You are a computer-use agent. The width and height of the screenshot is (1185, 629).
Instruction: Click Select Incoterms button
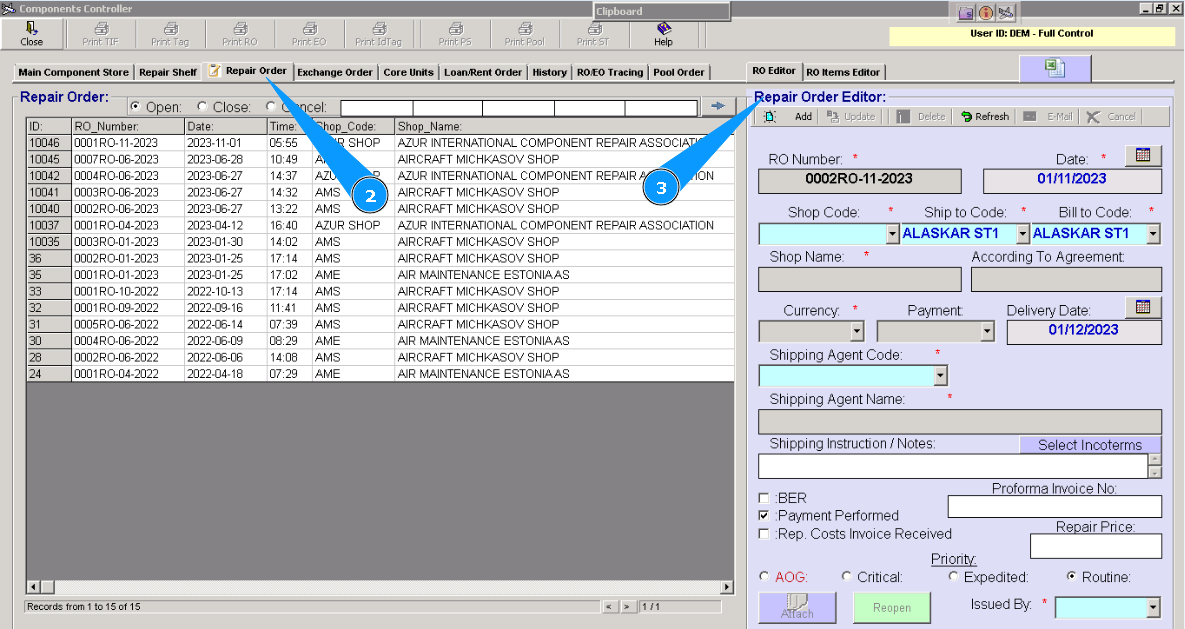click(x=1090, y=445)
